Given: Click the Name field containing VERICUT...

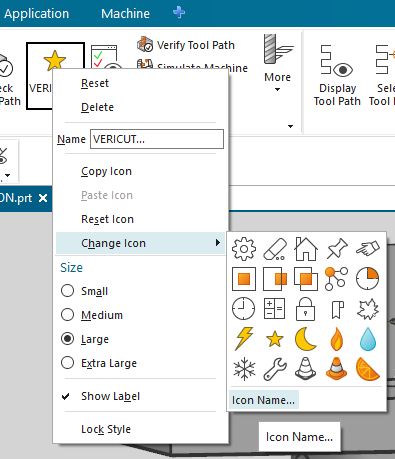Looking at the screenshot, I should 157,139.
